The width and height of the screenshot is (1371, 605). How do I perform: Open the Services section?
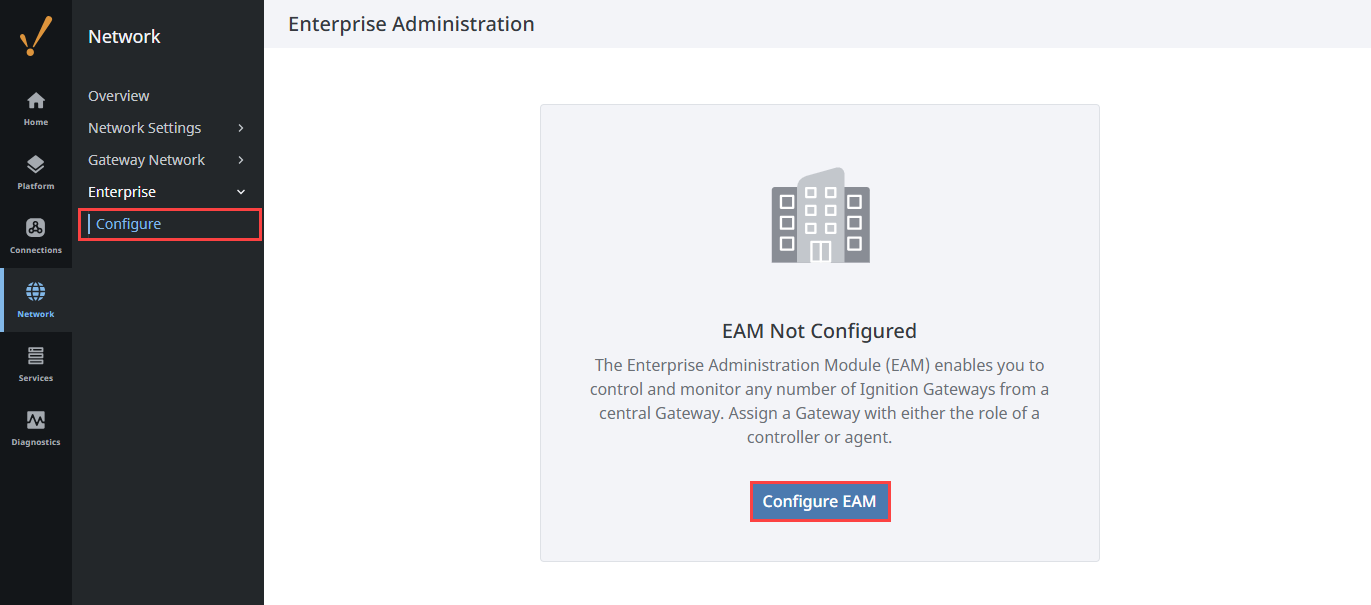pyautogui.click(x=36, y=363)
